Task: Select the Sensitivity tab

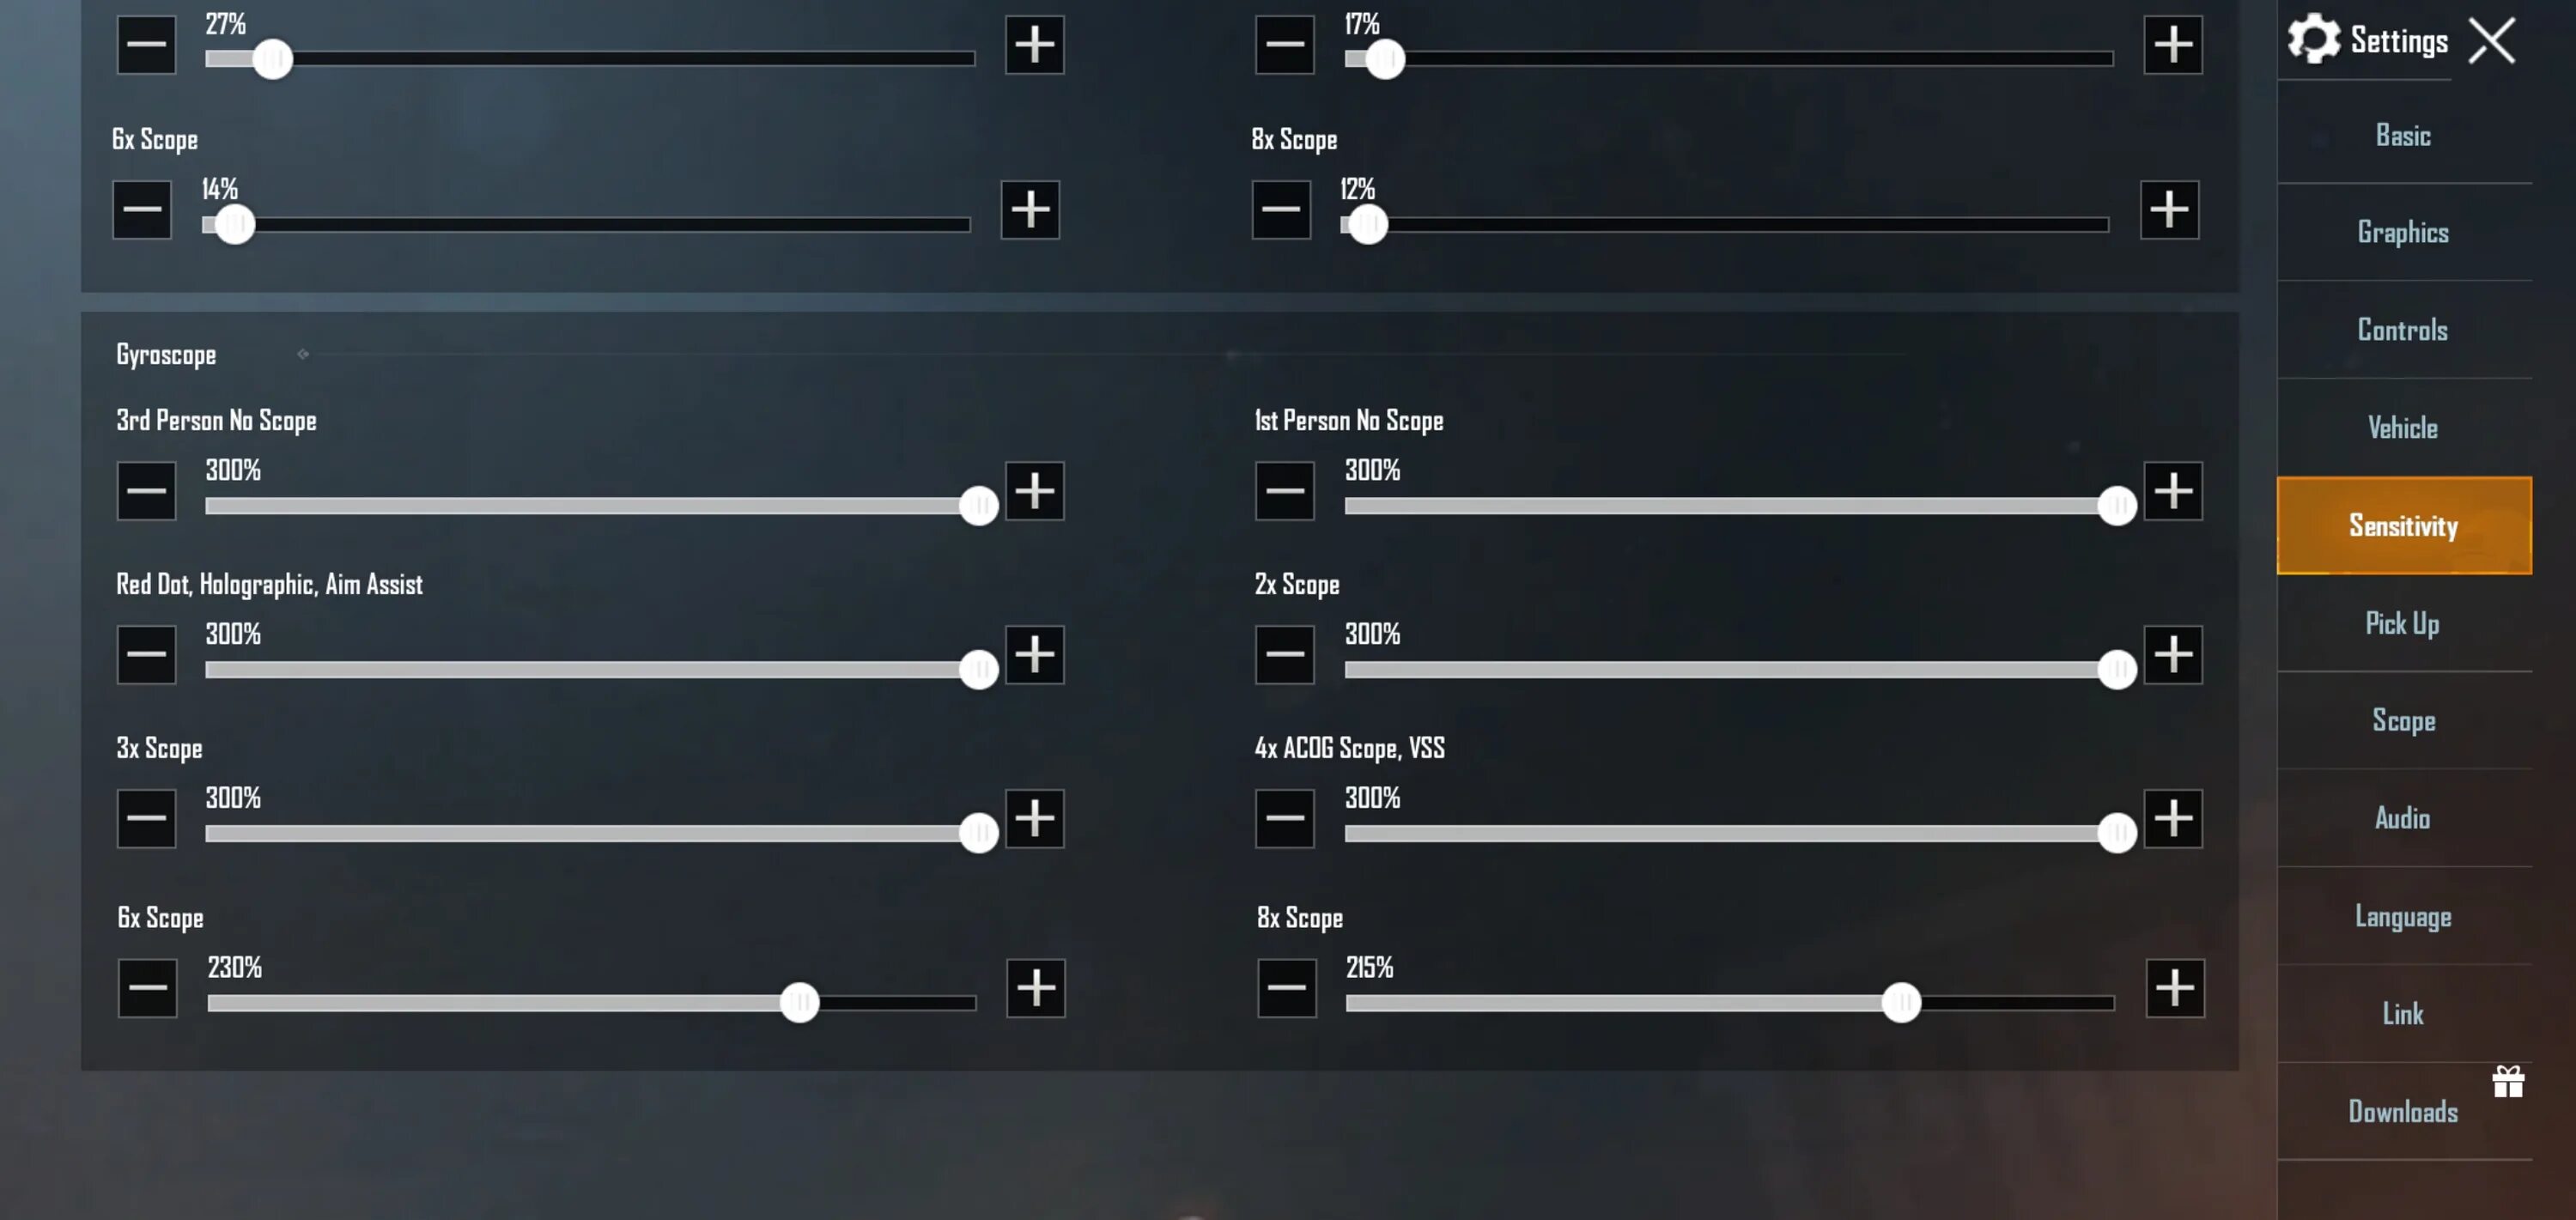Action: point(2403,525)
